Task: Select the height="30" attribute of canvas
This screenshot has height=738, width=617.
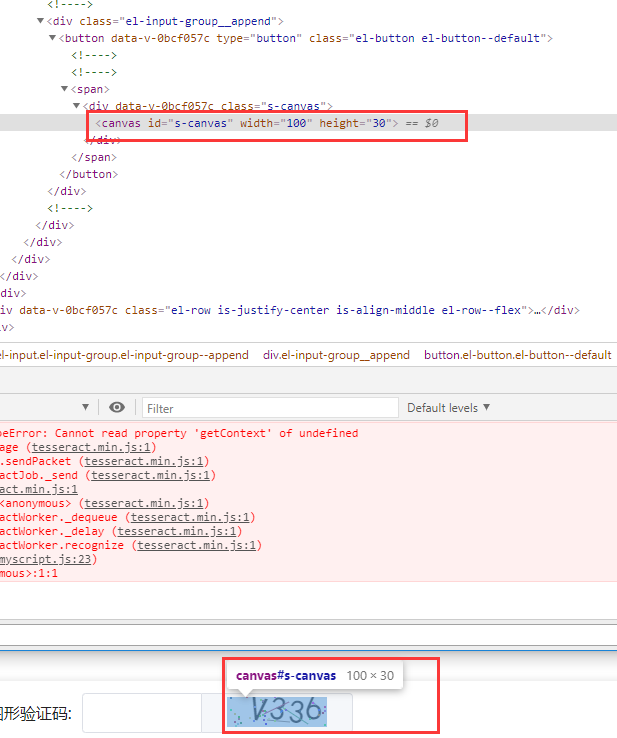Action: click(x=356, y=123)
